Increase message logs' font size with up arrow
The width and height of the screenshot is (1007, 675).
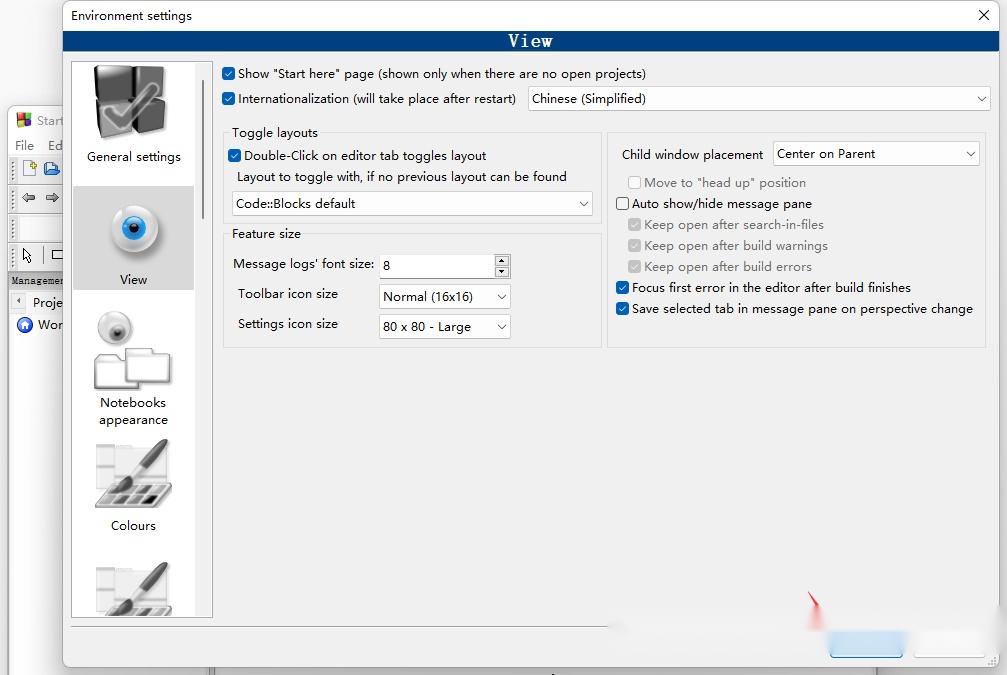coord(502,260)
